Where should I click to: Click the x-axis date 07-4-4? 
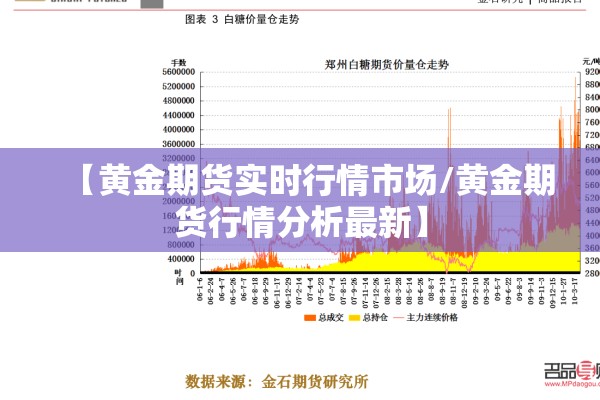tap(310, 289)
